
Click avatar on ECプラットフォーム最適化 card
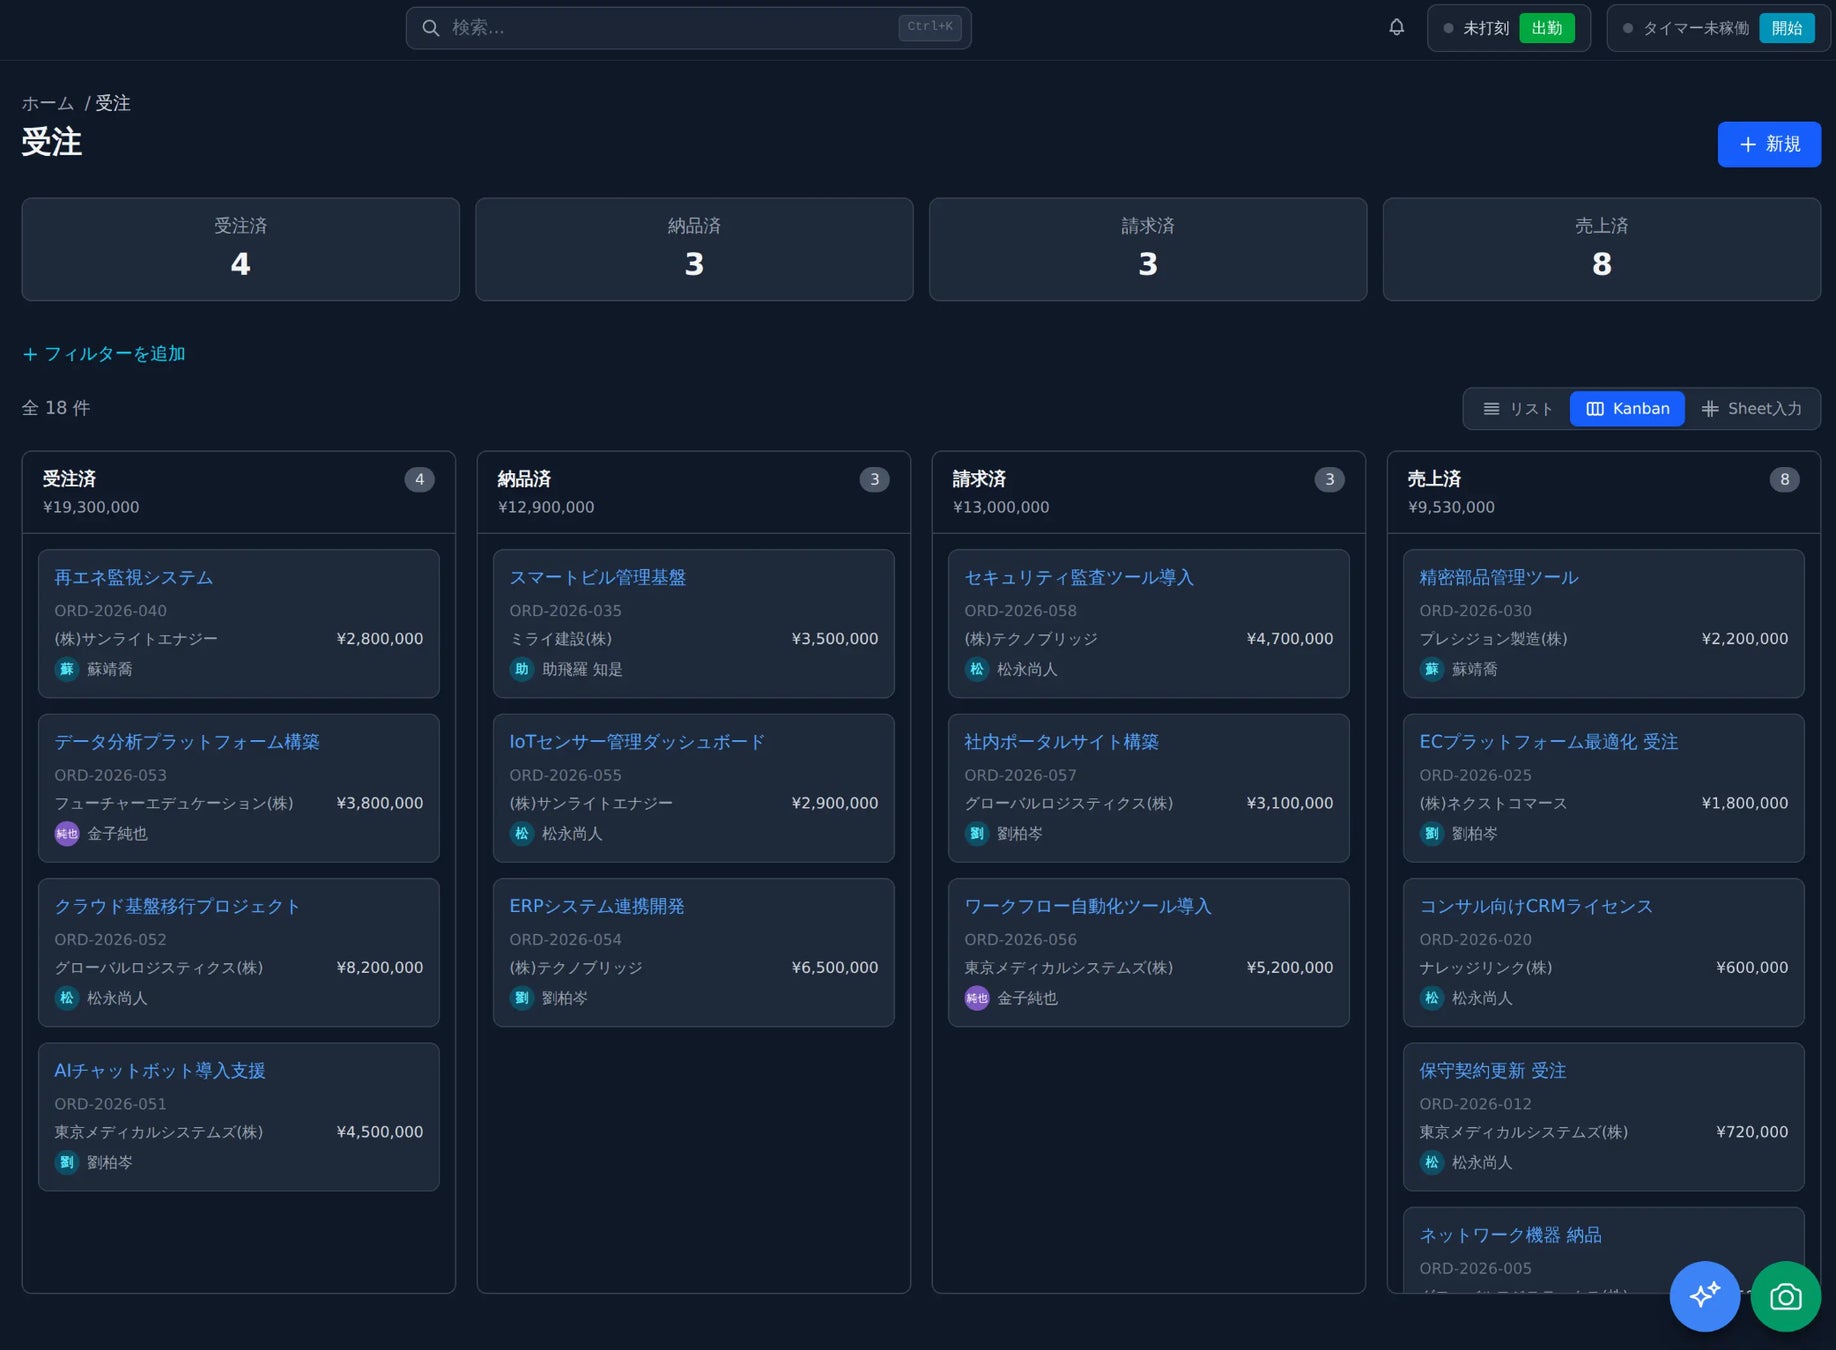pos(1432,833)
